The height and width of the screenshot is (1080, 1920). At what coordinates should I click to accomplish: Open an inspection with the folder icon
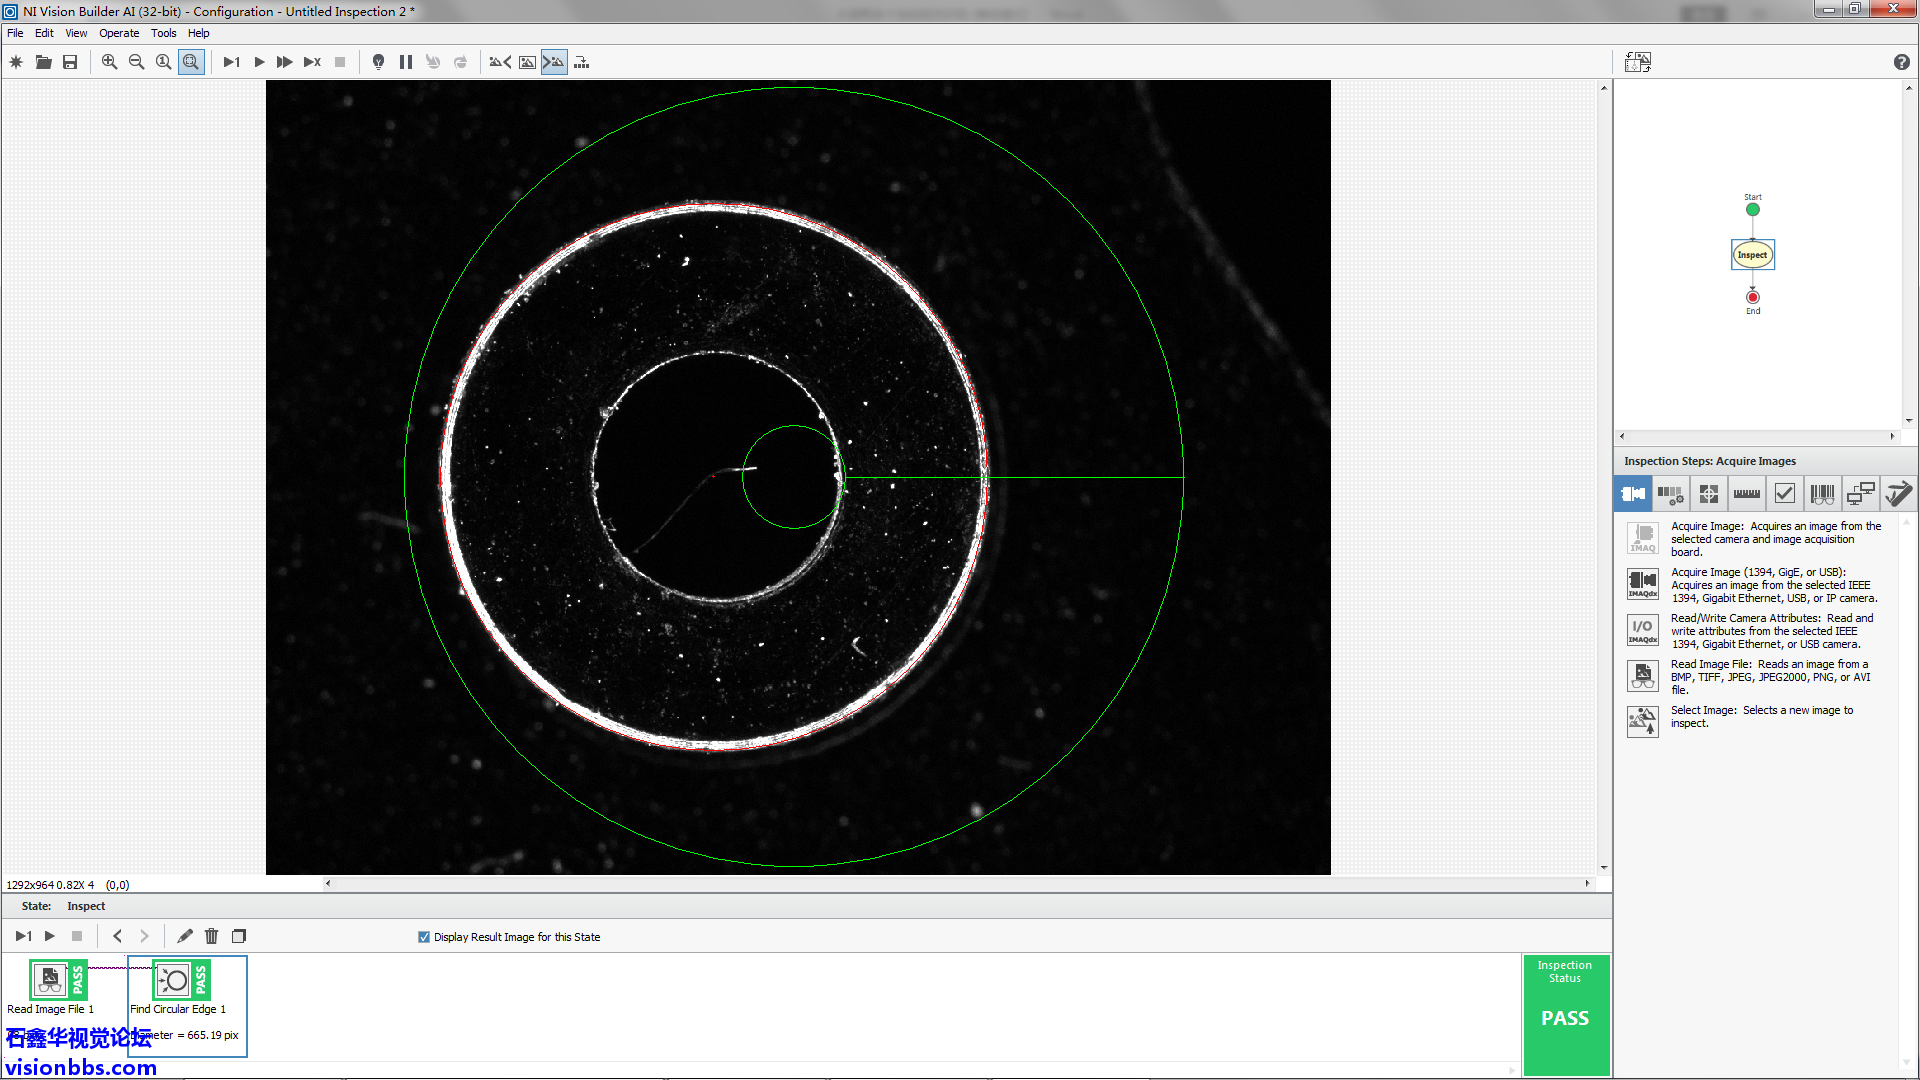point(43,62)
